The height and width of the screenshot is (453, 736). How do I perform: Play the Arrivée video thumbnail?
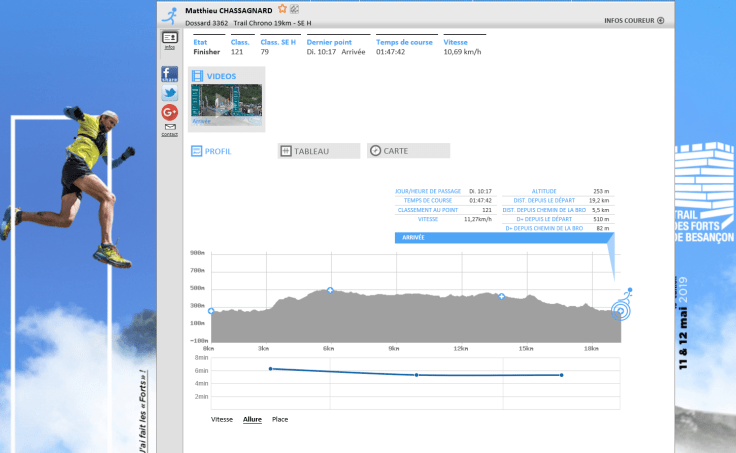(x=226, y=103)
